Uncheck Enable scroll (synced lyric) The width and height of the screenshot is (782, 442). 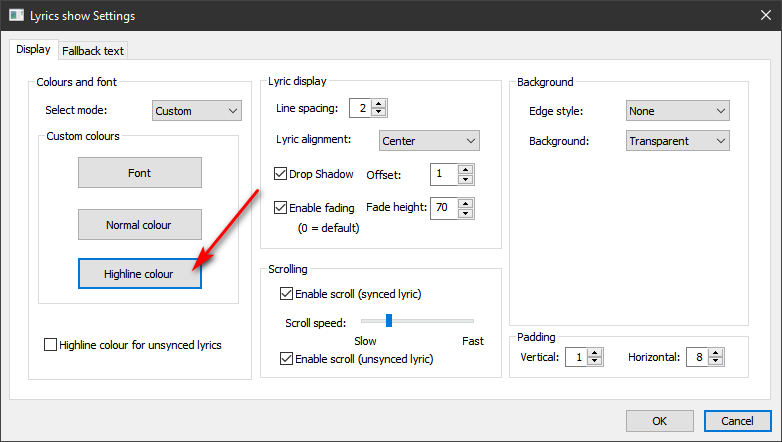[287, 294]
